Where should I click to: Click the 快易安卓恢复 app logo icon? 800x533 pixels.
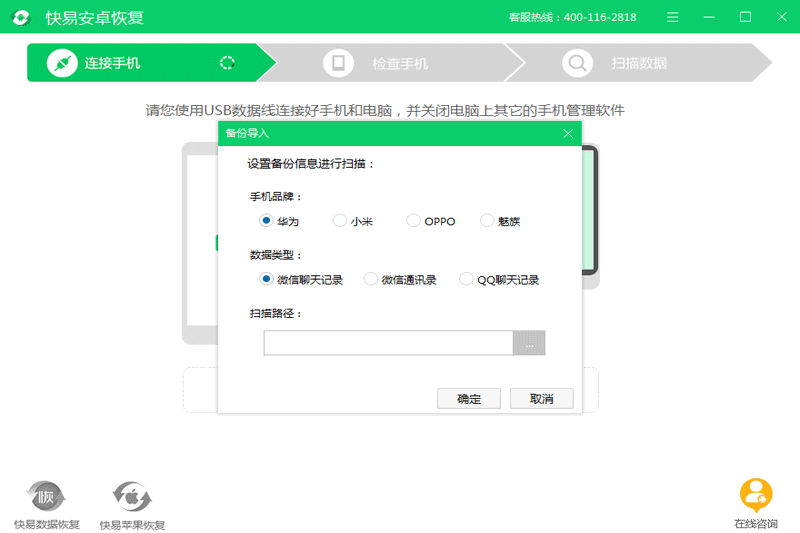tap(21, 18)
